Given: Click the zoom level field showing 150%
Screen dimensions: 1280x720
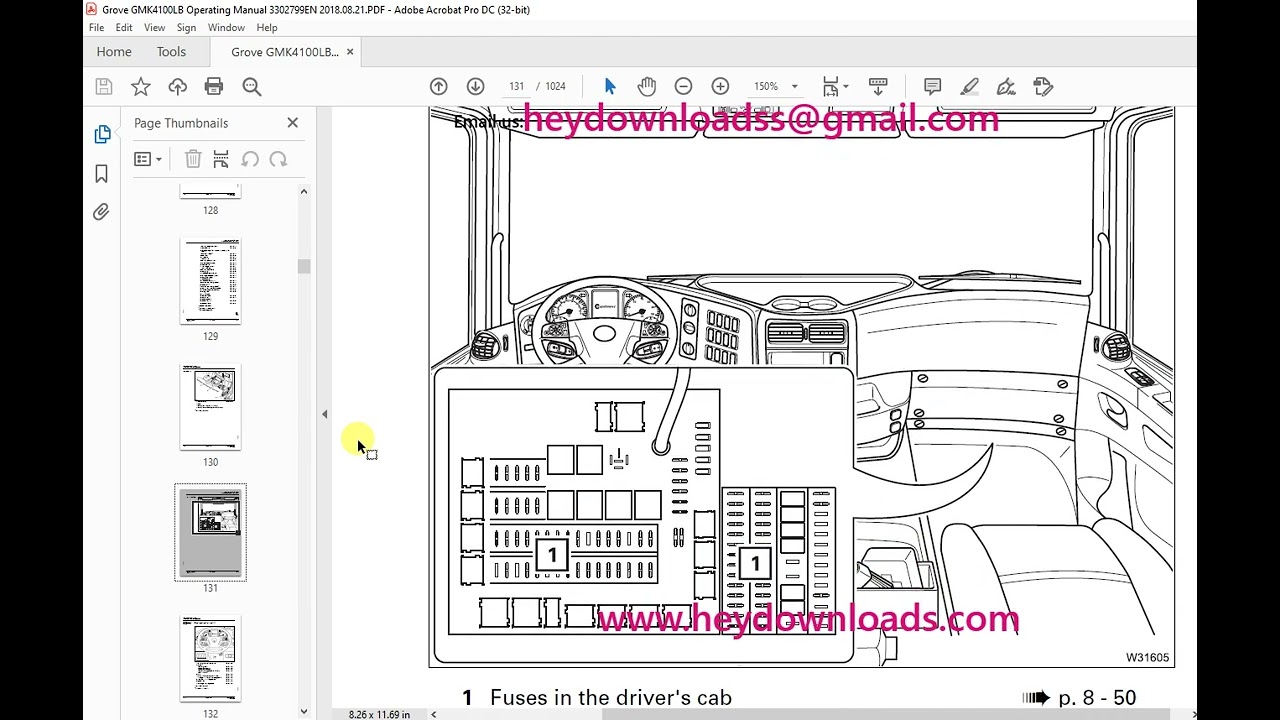Looking at the screenshot, I should [766, 87].
